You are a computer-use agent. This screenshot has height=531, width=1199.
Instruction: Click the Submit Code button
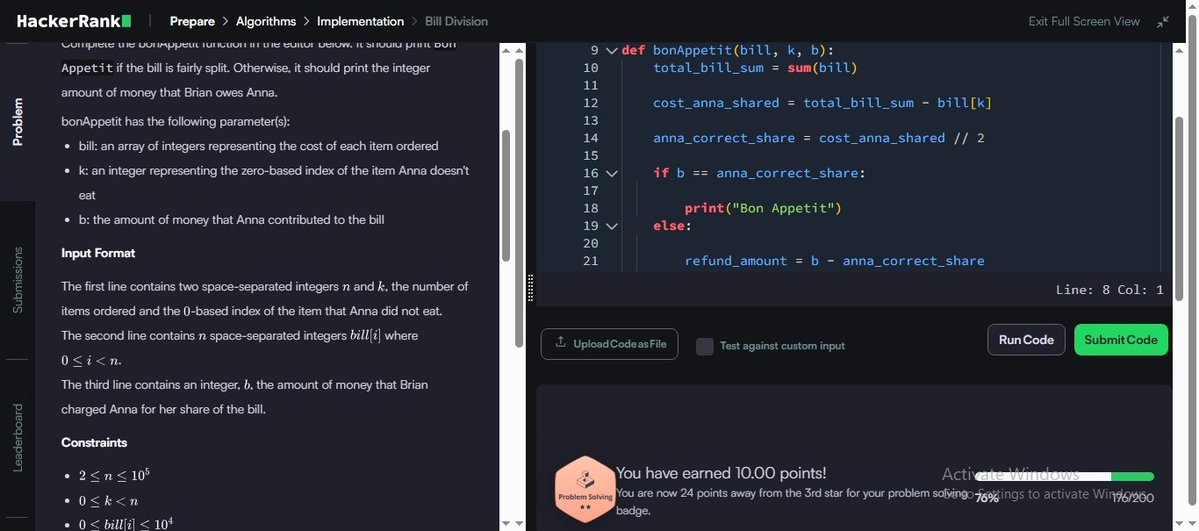(1121, 340)
